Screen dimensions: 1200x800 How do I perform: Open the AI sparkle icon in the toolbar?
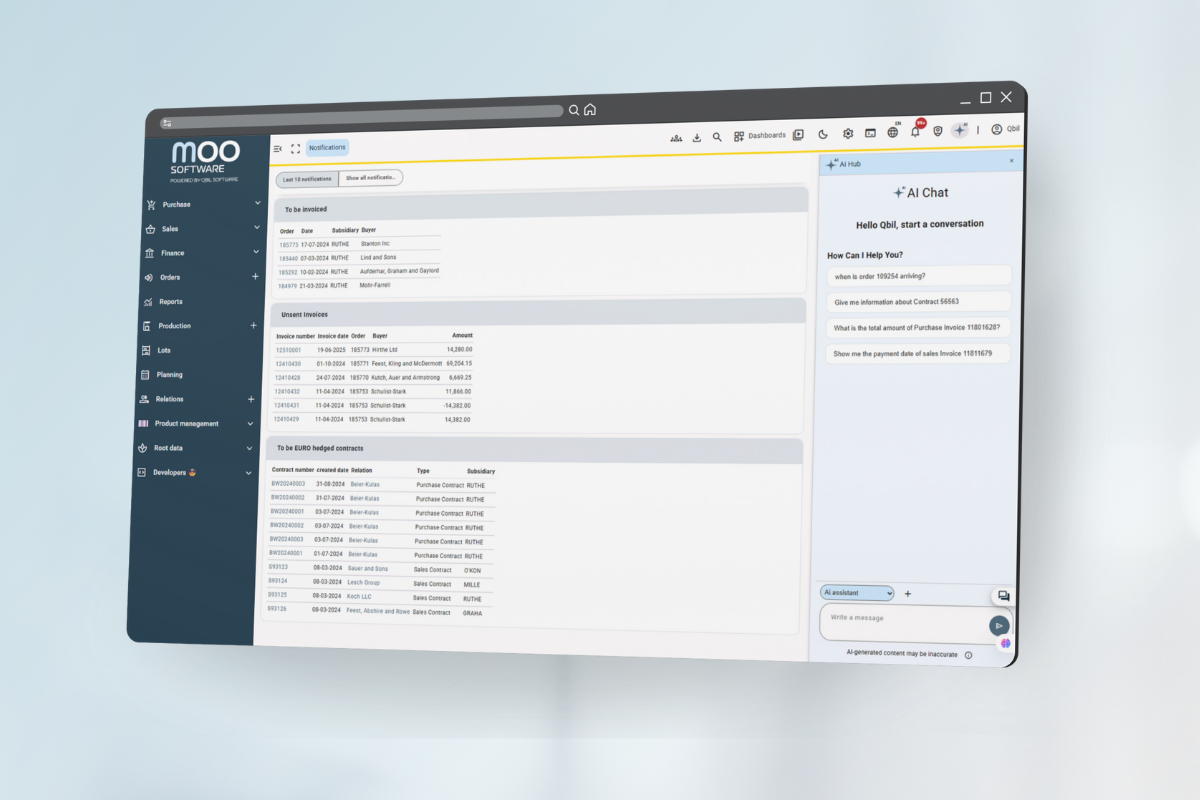[960, 130]
